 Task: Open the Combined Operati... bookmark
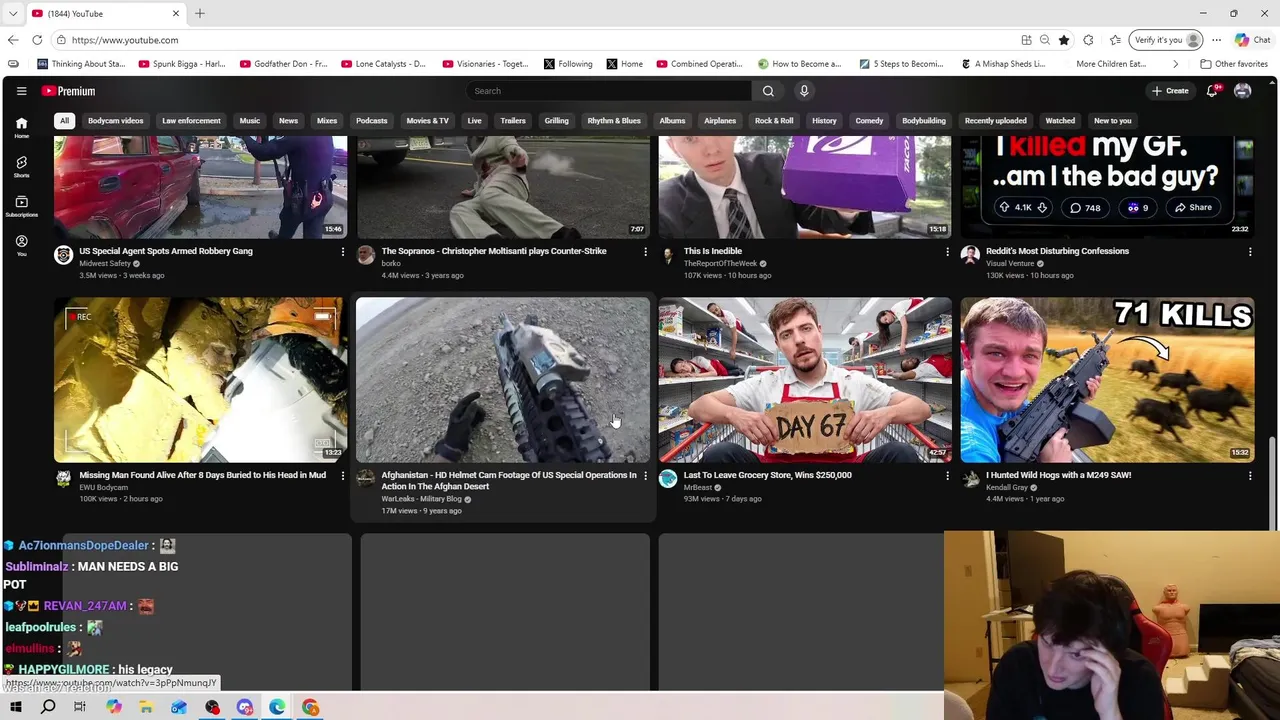point(700,64)
